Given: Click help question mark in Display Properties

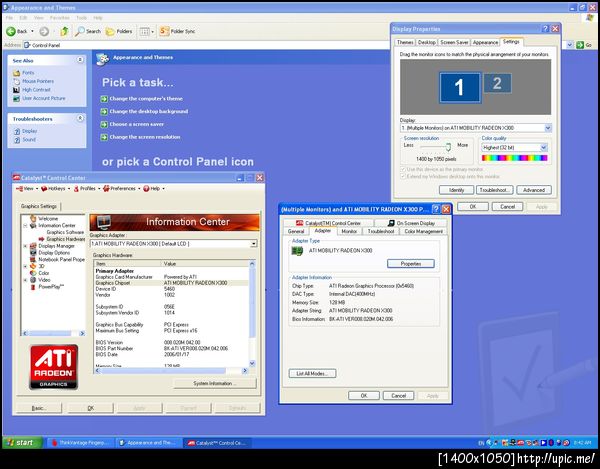Looking at the screenshot, I should tap(546, 29).
